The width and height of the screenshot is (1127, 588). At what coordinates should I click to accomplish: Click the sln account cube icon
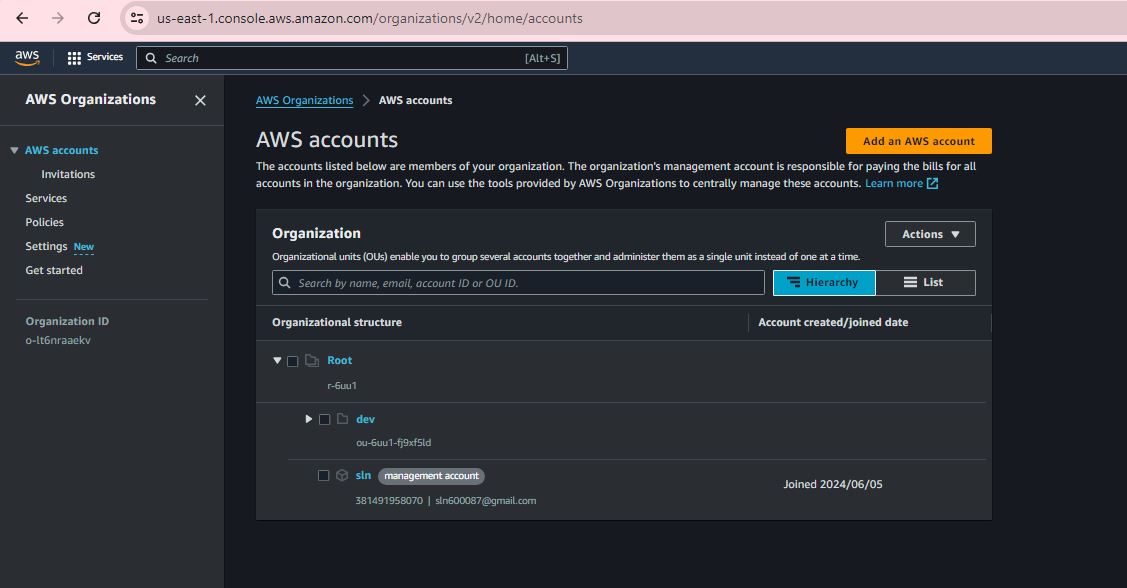coord(342,476)
